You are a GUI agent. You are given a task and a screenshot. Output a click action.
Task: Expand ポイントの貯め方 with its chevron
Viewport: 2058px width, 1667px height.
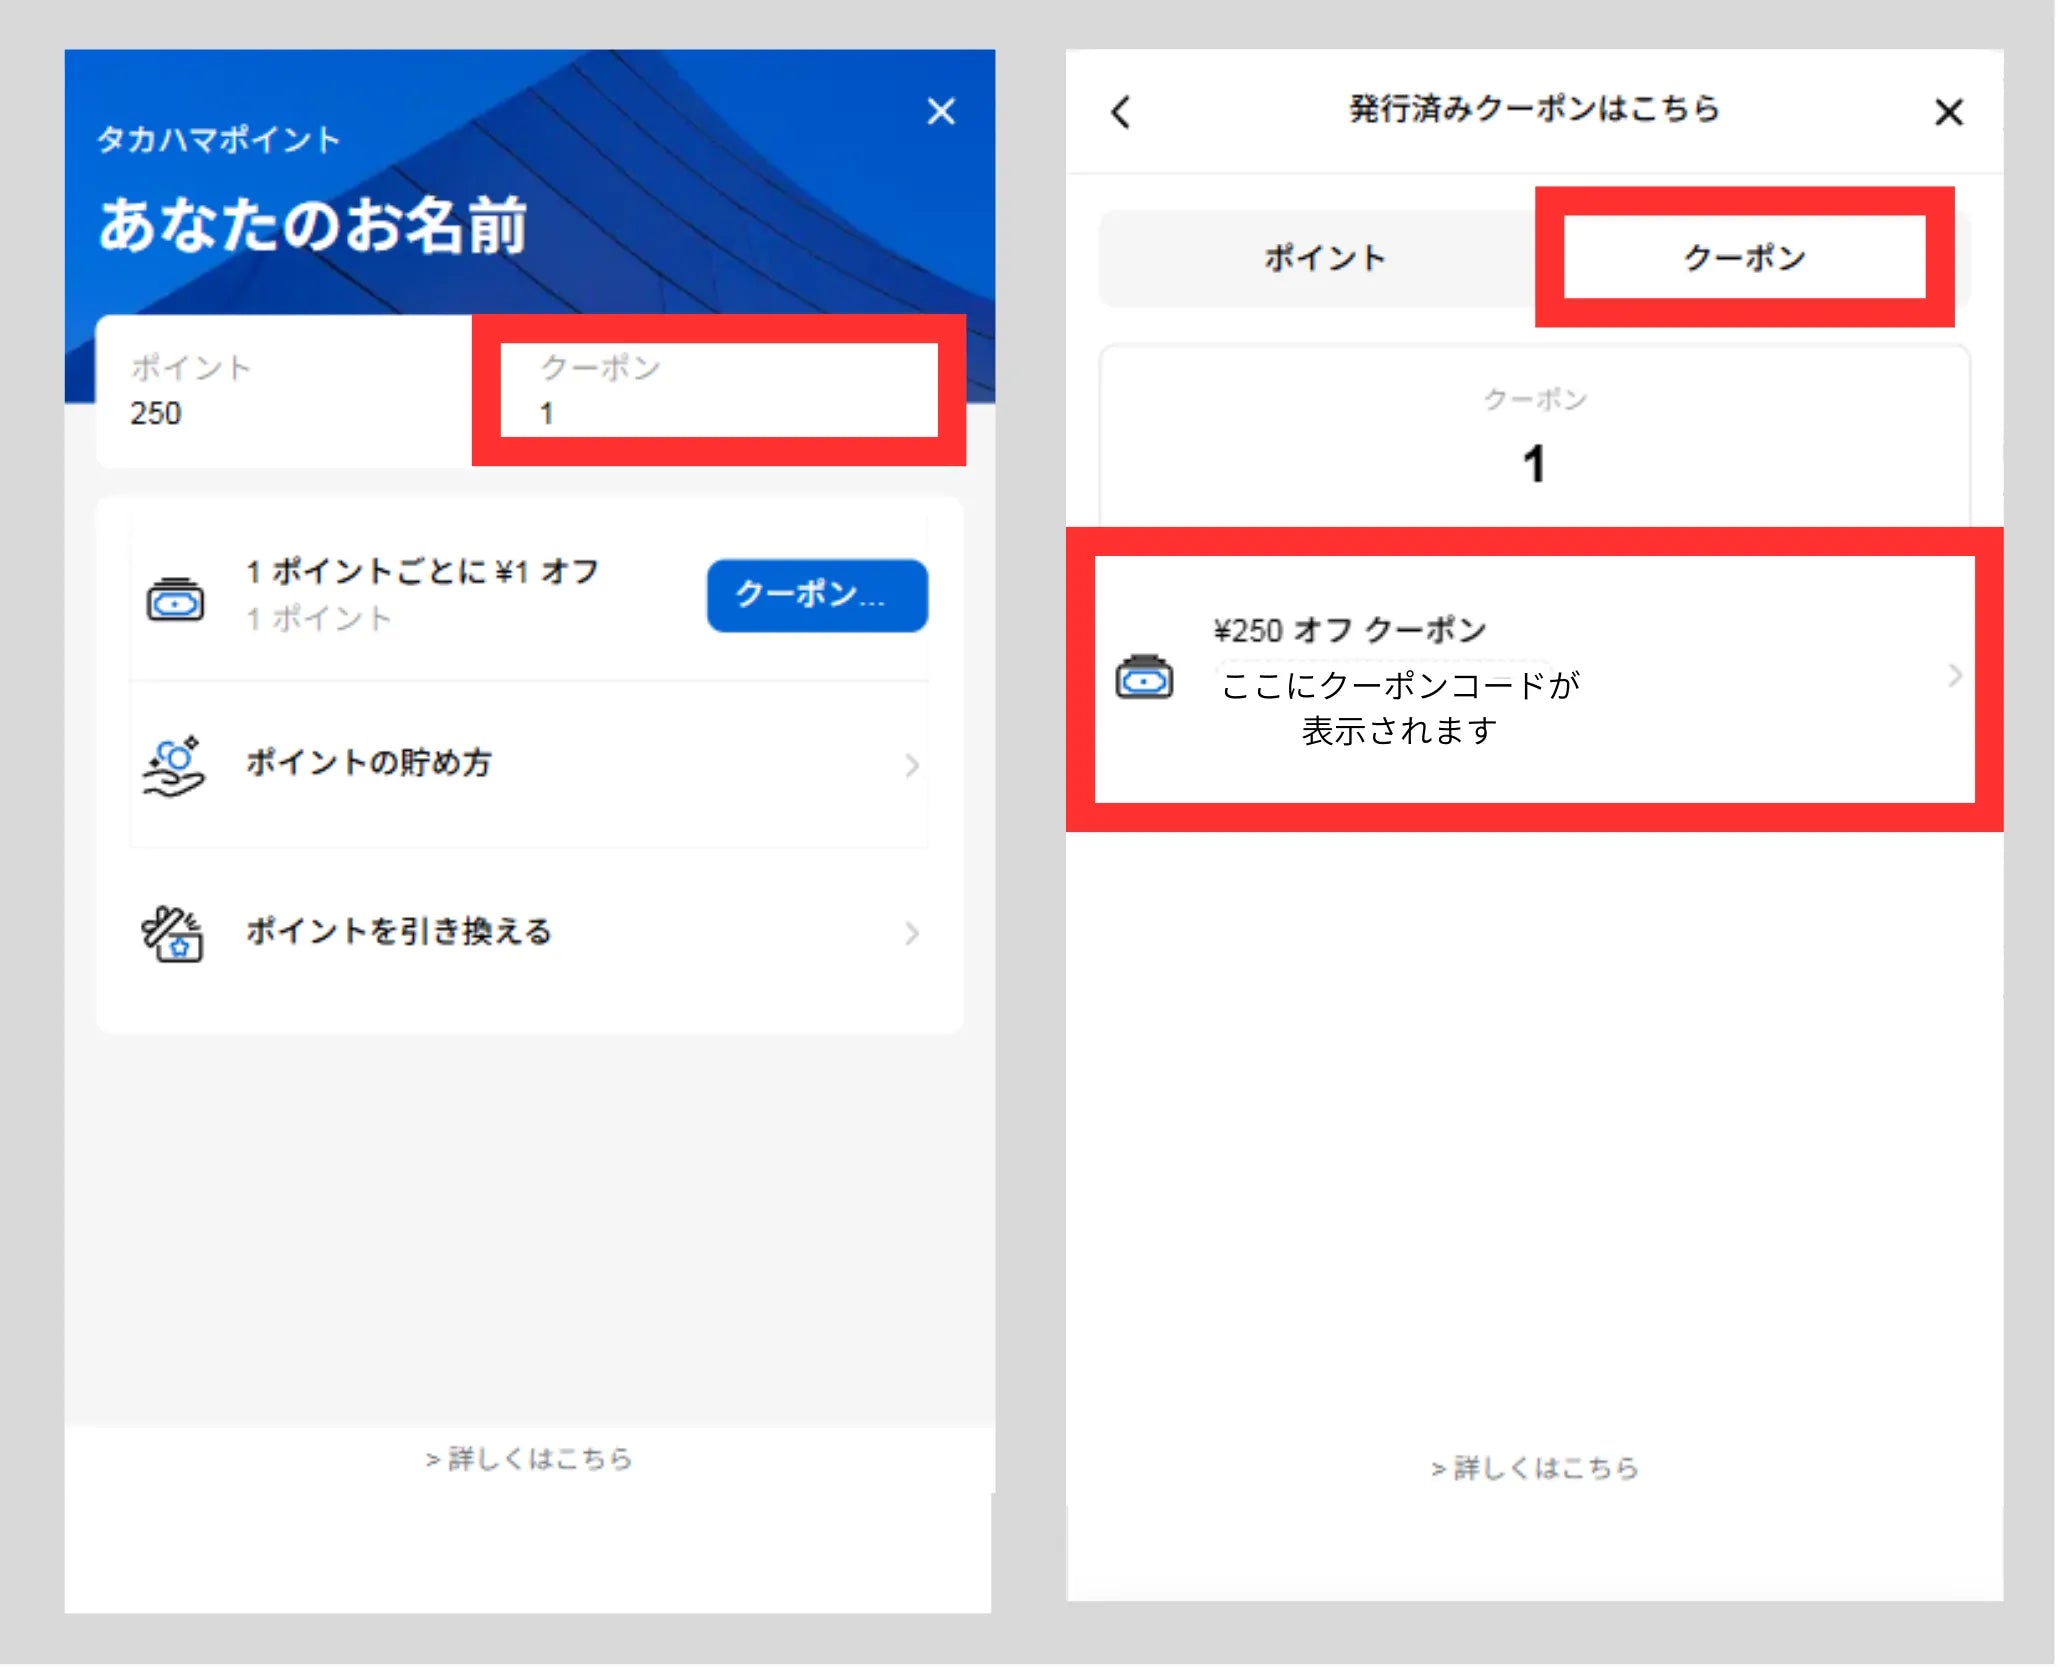pyautogui.click(x=911, y=767)
